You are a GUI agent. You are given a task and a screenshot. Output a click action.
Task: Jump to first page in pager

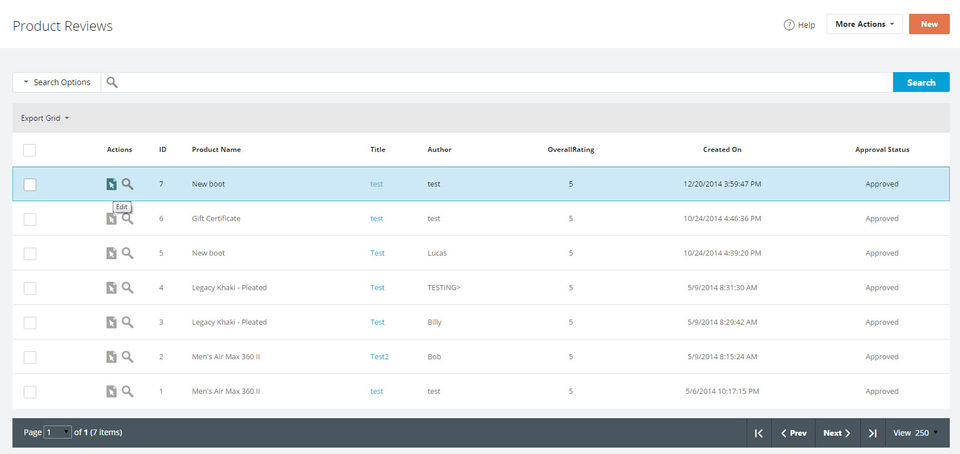(759, 433)
